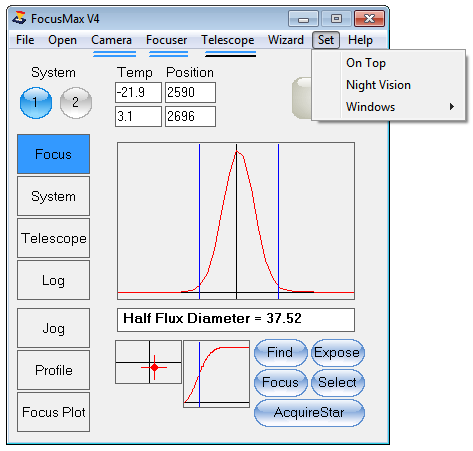Click the FocusMax app icon in title bar
This screenshot has width=473, height=451.
(x=19, y=18)
